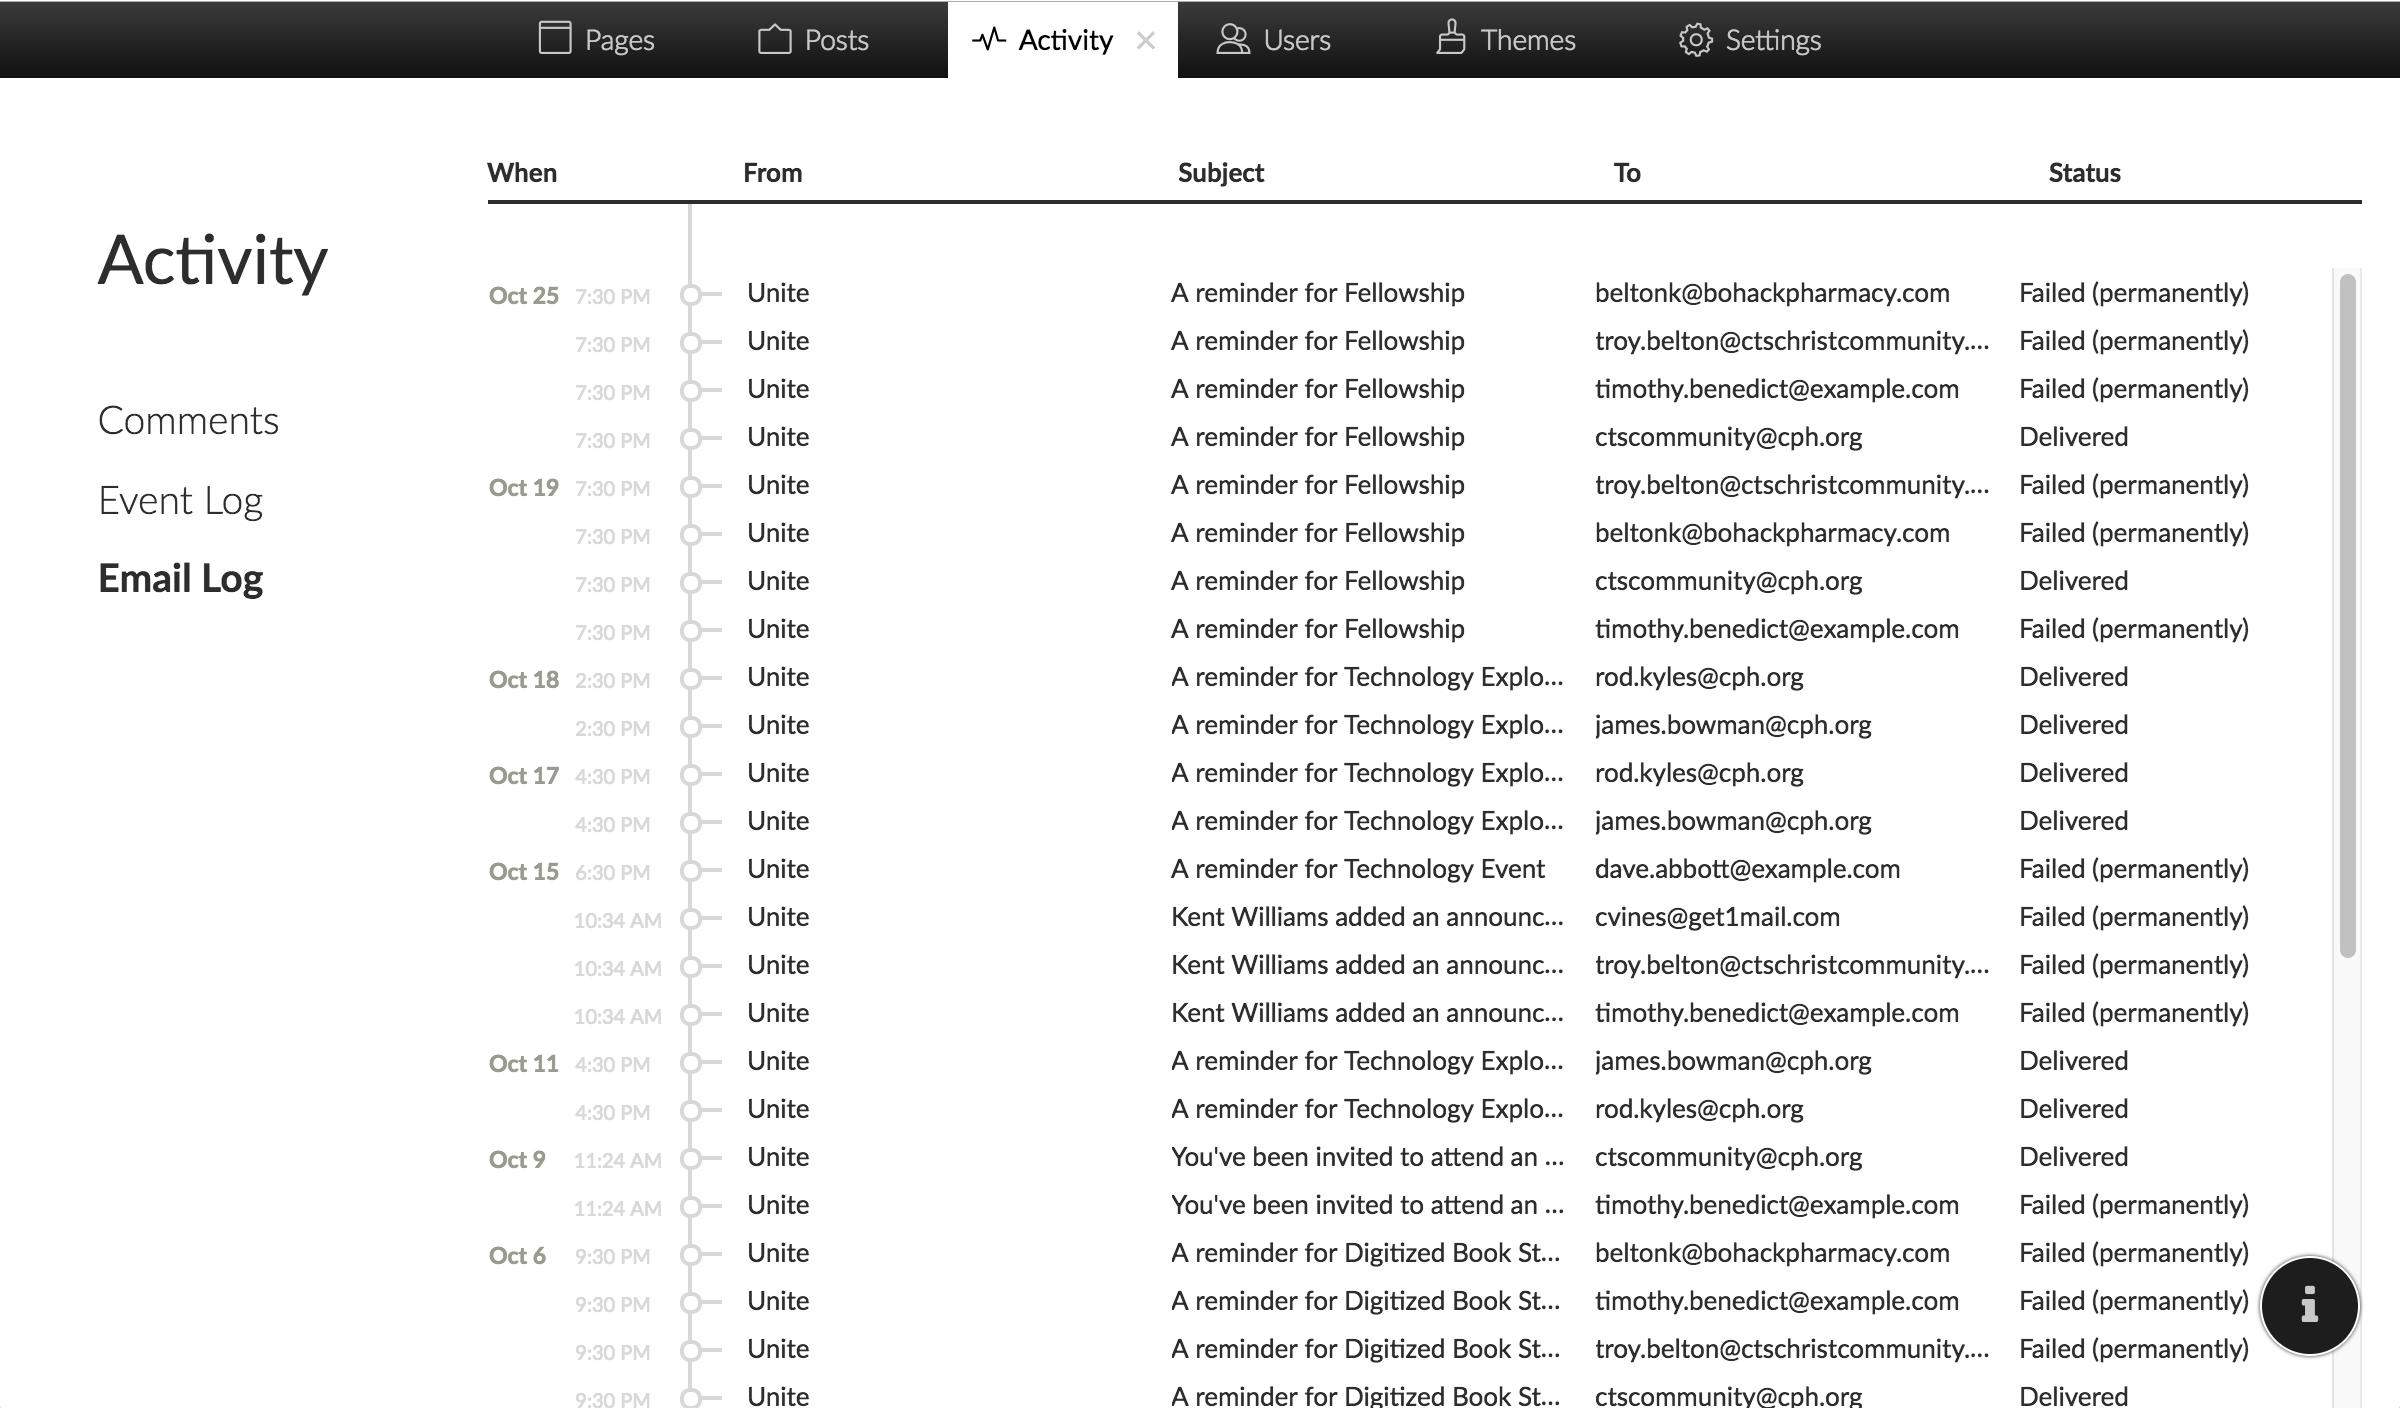Click the Activity pulse/waveform icon
The width and height of the screenshot is (2400, 1408).
coord(991,39)
